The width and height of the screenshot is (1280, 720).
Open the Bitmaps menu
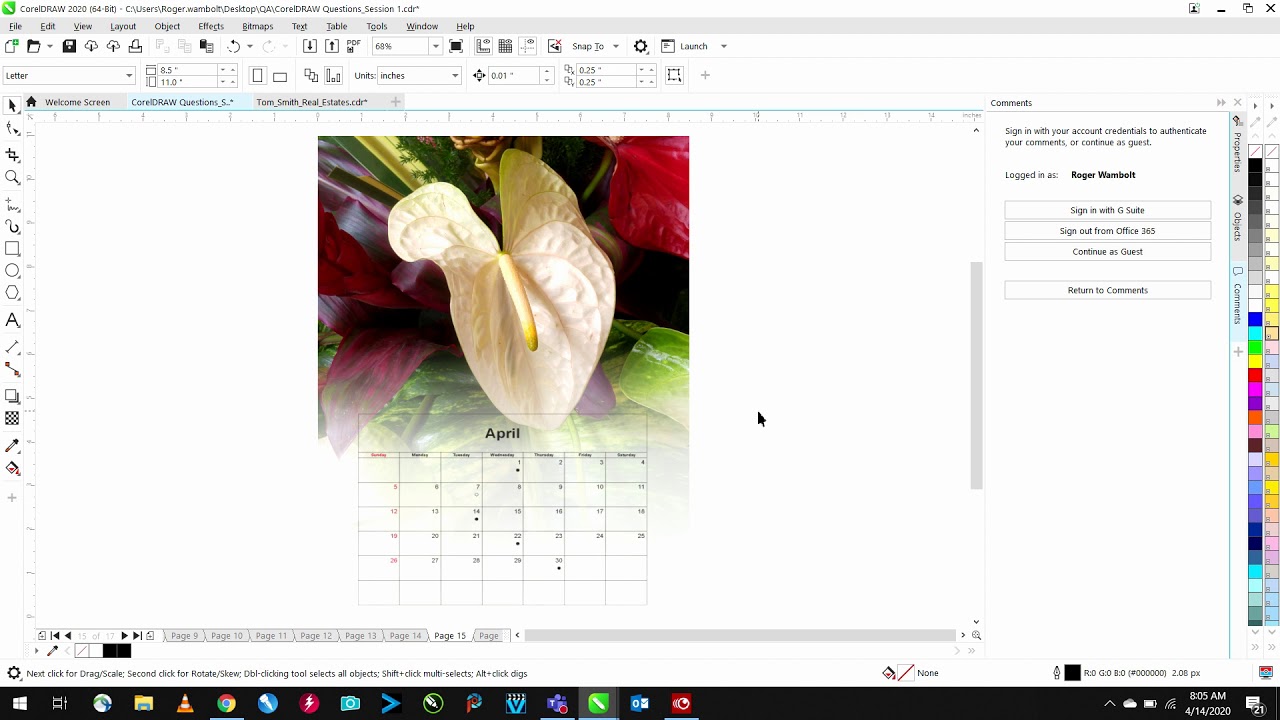click(x=257, y=26)
